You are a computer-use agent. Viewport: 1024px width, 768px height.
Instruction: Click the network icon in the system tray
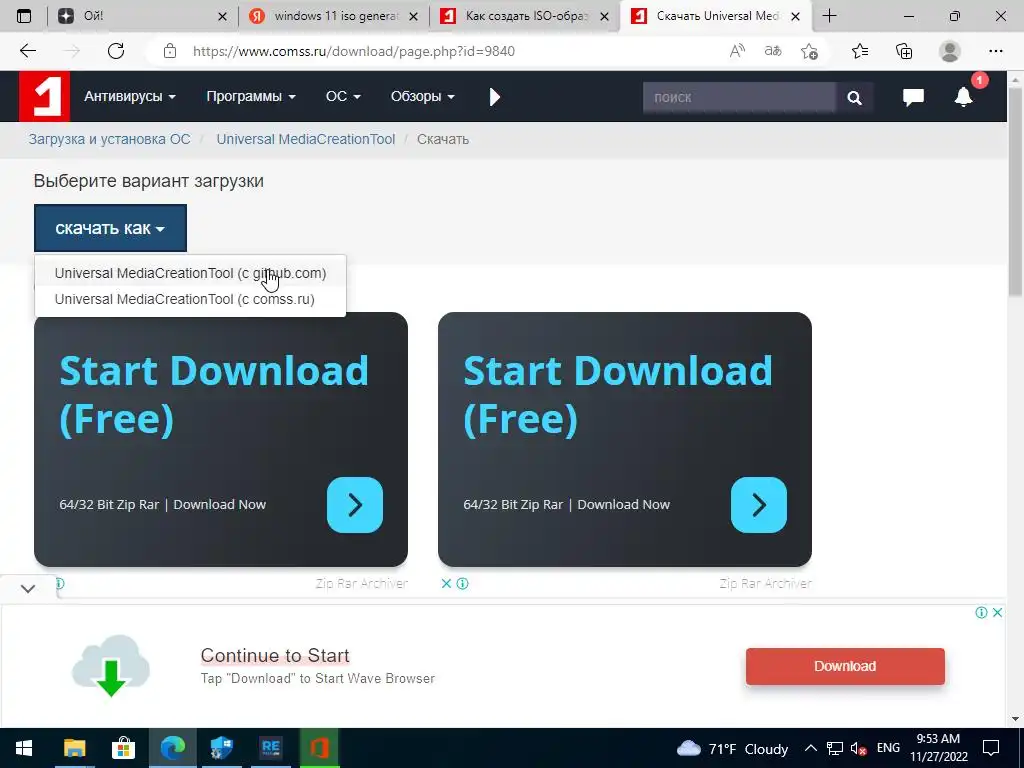(835, 748)
